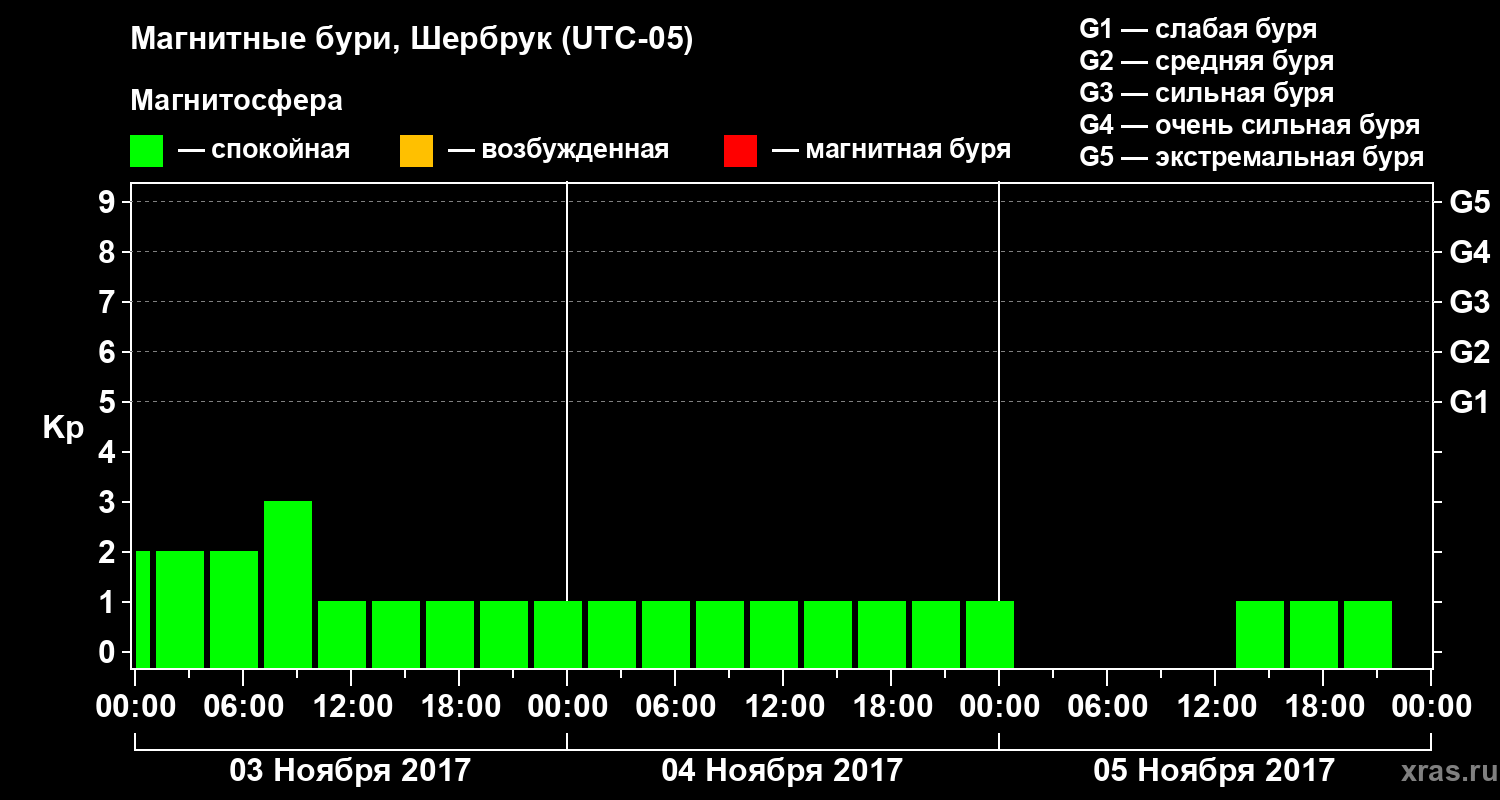The image size is (1500, 800).
Task: Click the orange 'возбужденная' legend swatch
Action: click(416, 150)
